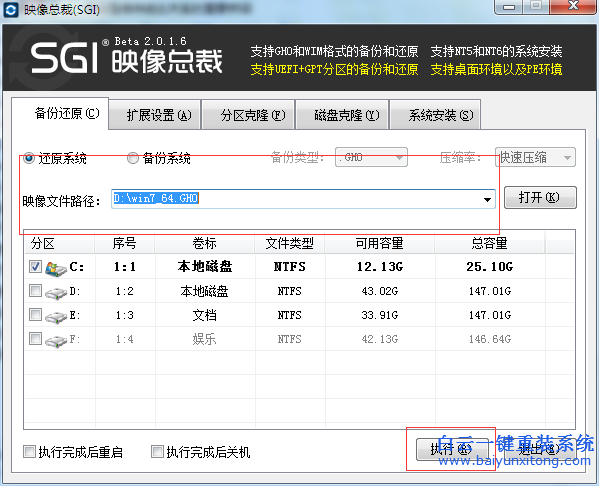Screen dimensions: 599x486
Task: Click the 打开(K) button
Action: click(540, 198)
